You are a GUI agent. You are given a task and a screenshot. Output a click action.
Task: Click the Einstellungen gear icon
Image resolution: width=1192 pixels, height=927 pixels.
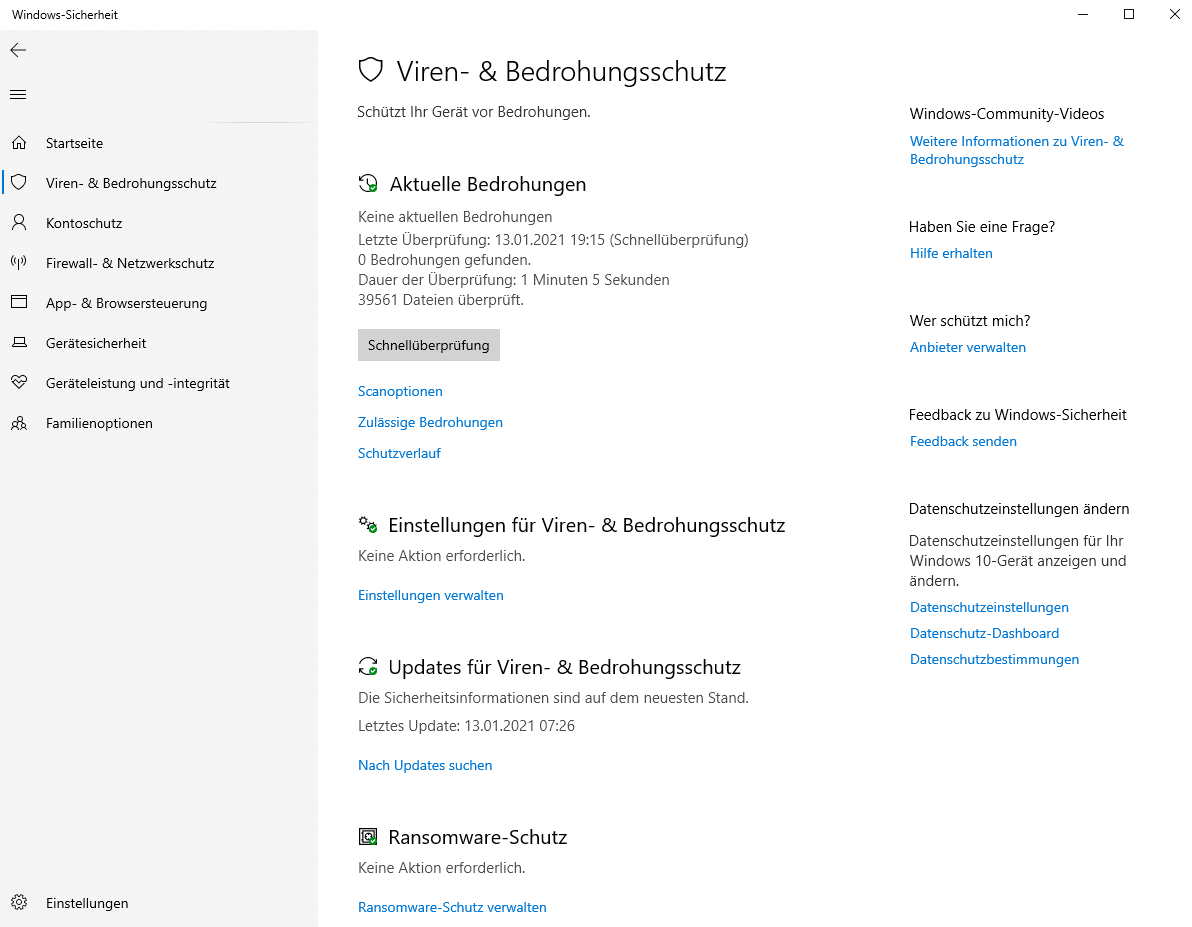coord(19,903)
